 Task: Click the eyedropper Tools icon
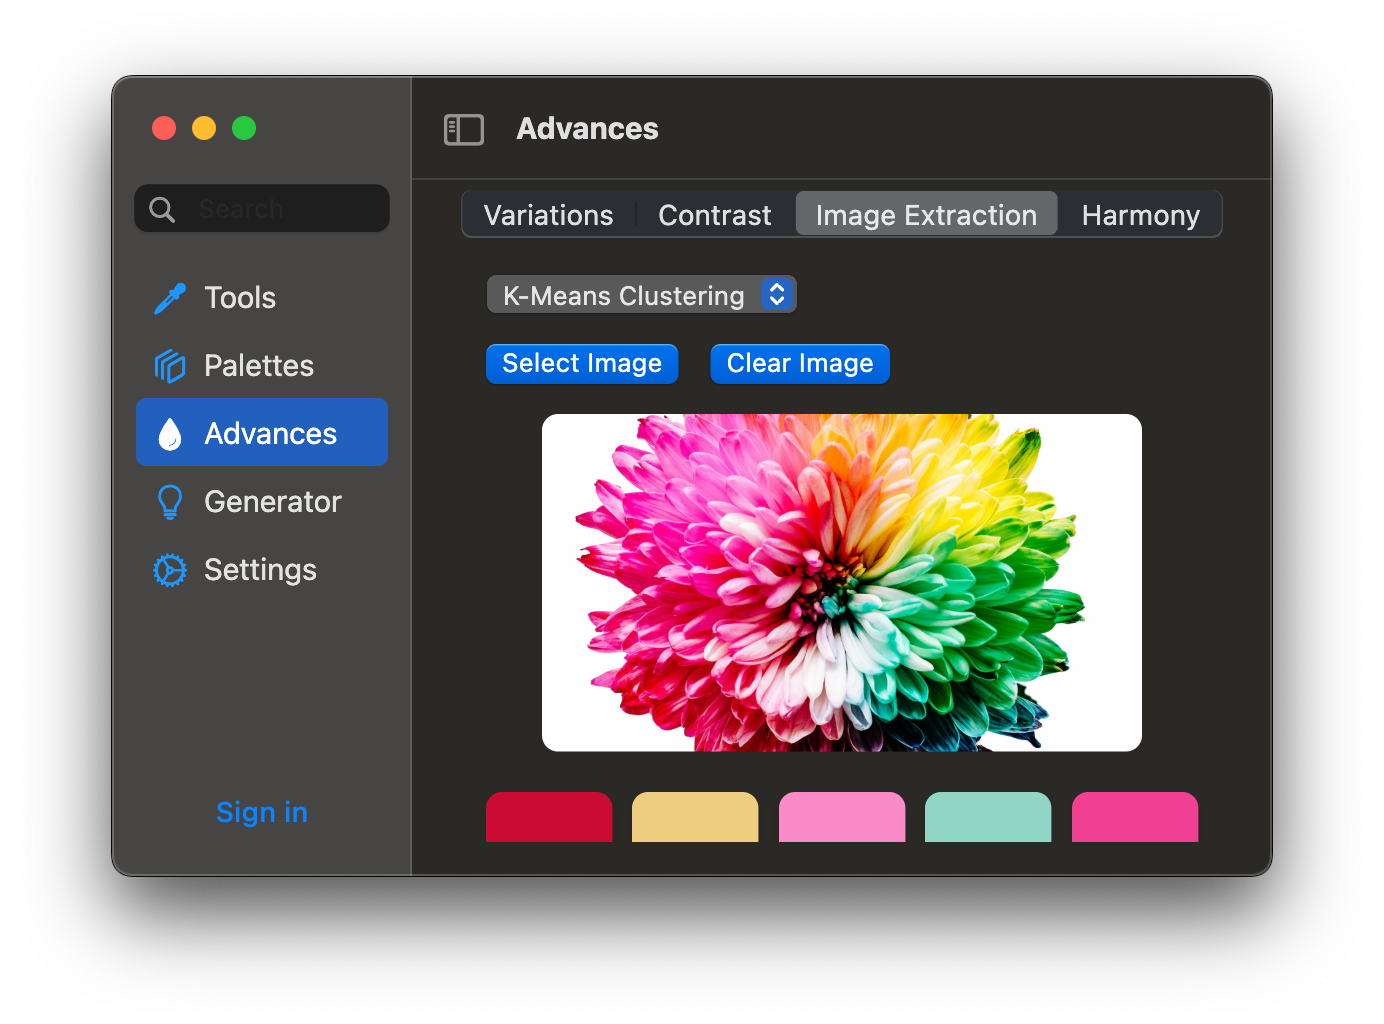click(170, 298)
